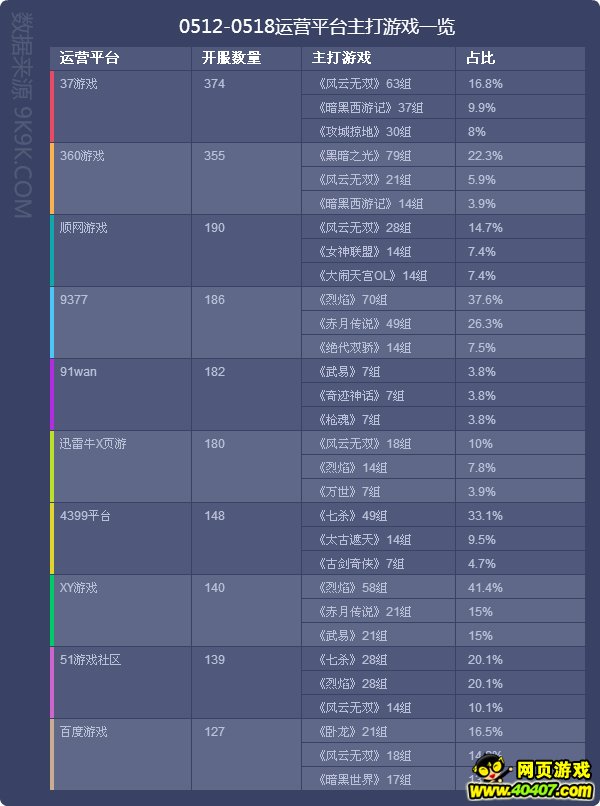Image resolution: width=600 pixels, height=806 pixels.
Task: Click the light blue bar beside 9377
Action: point(52,322)
